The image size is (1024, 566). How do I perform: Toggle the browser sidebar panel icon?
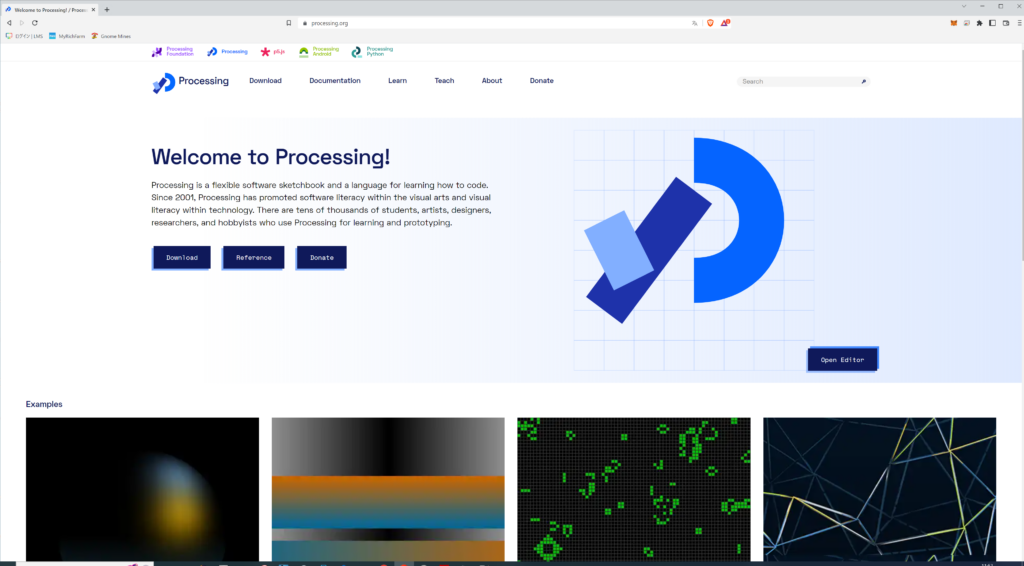992,23
